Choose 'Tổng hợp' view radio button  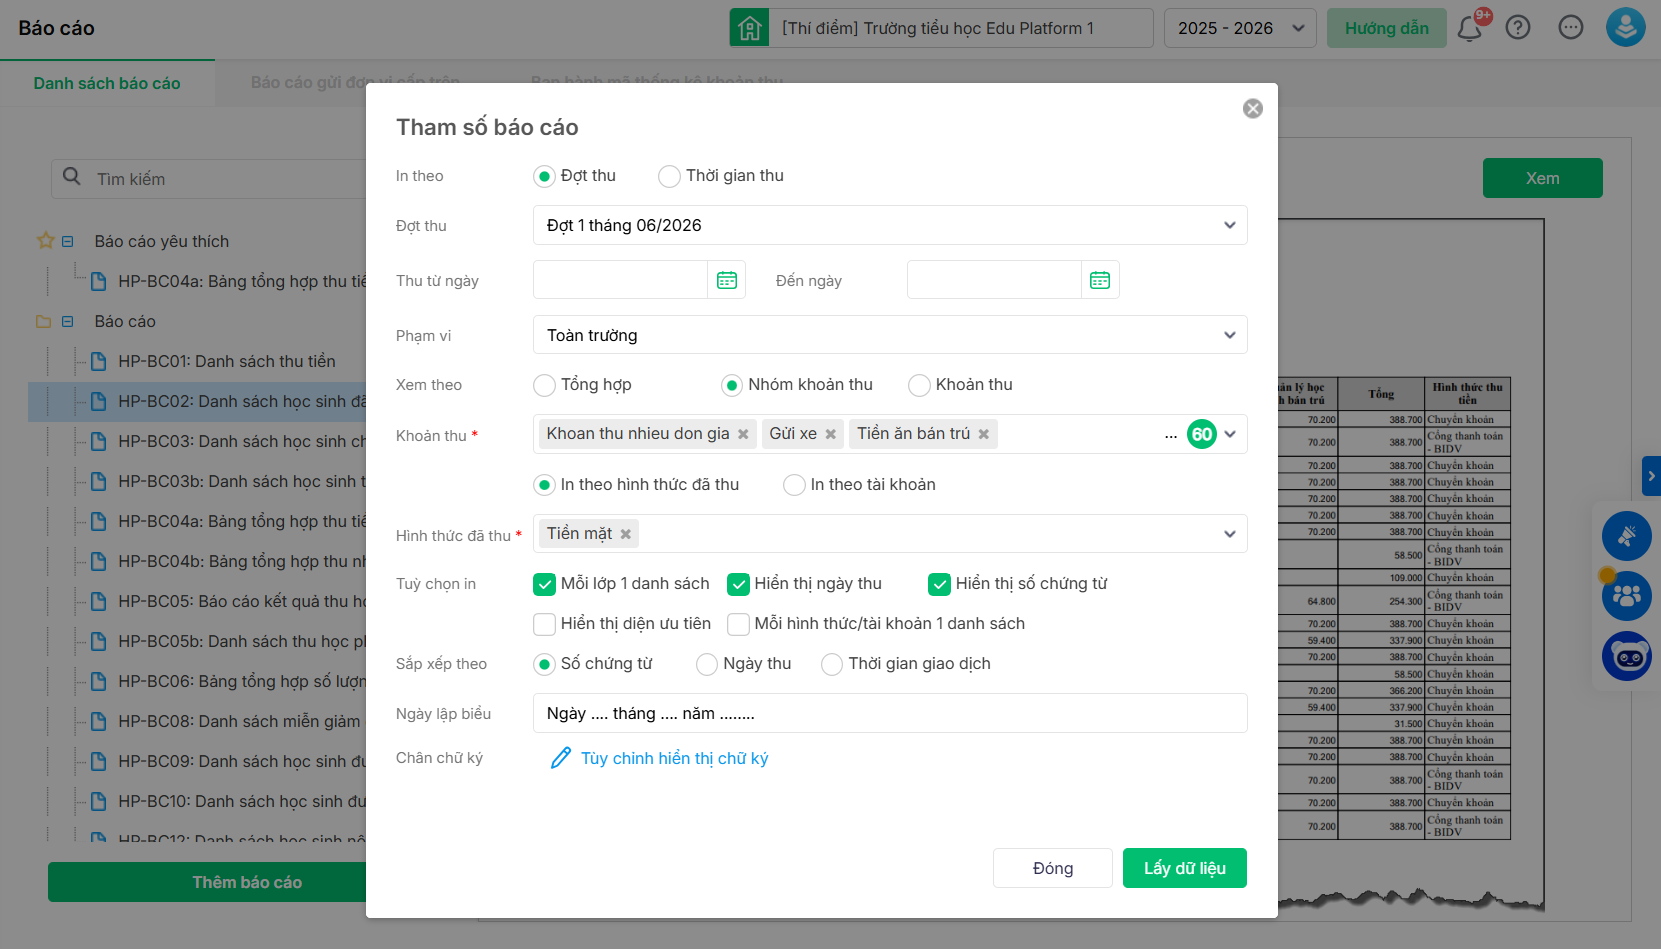(545, 385)
